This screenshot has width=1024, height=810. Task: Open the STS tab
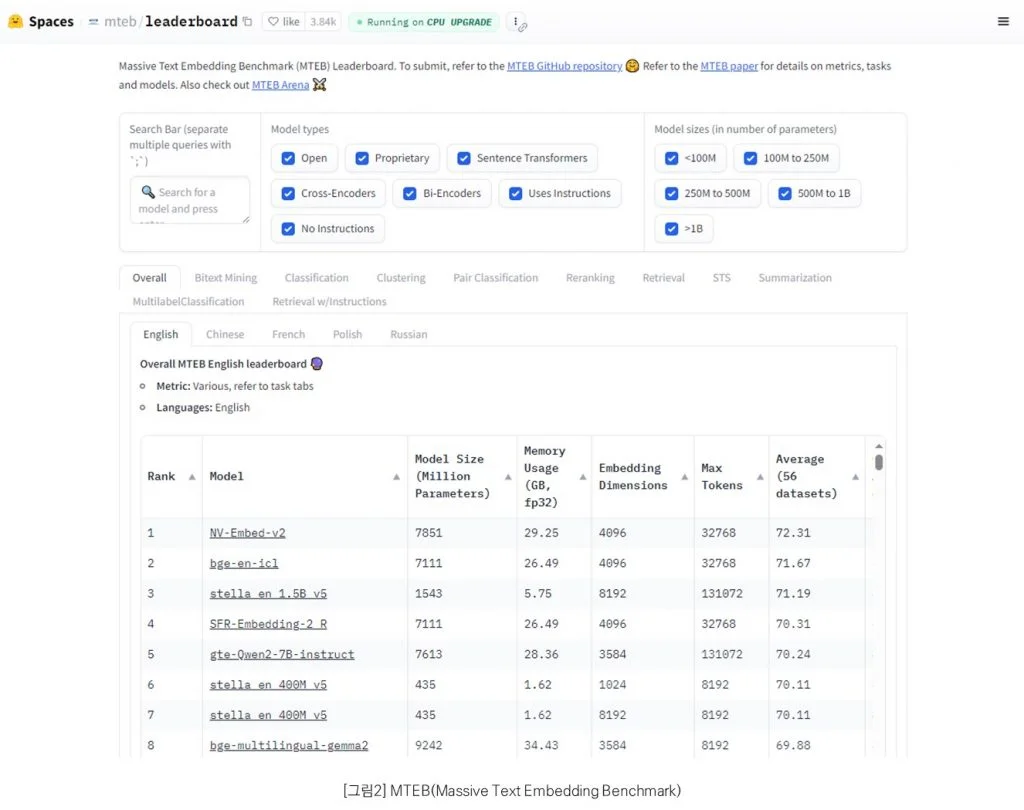pyautogui.click(x=722, y=278)
